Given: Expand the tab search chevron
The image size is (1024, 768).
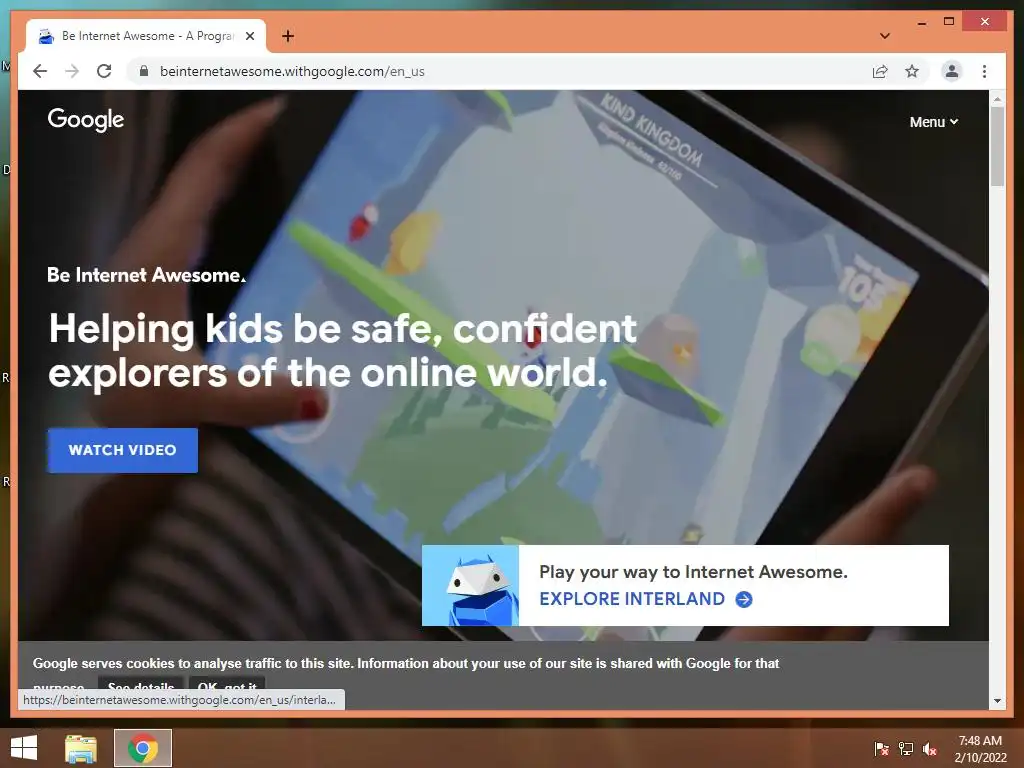Looking at the screenshot, I should [885, 36].
